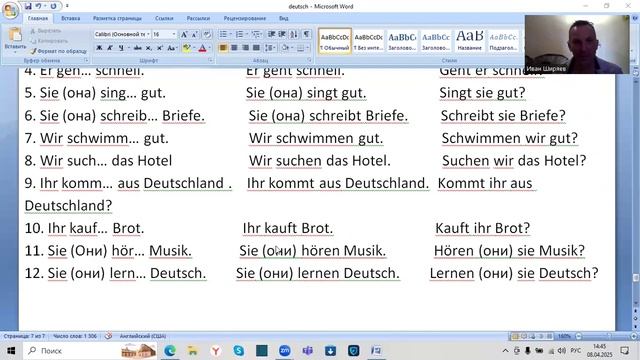This screenshot has height=360, width=640.
Task: Toggle underline (Ч) formatting
Action: (x=121, y=48)
